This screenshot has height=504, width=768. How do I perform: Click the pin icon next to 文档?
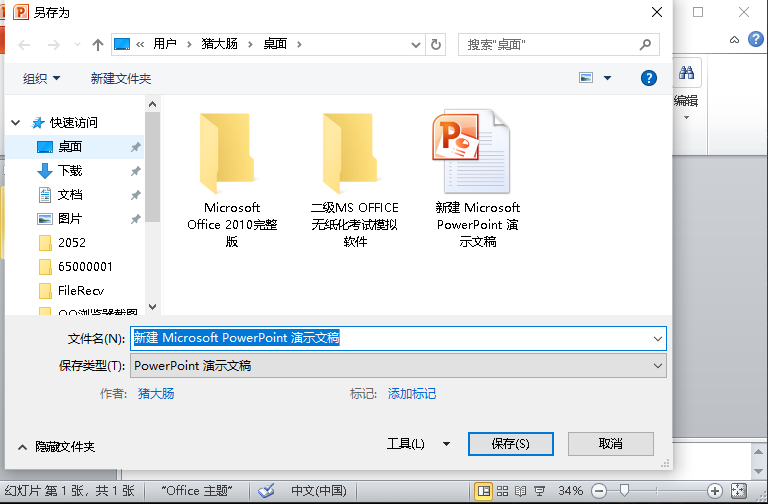[x=136, y=195]
